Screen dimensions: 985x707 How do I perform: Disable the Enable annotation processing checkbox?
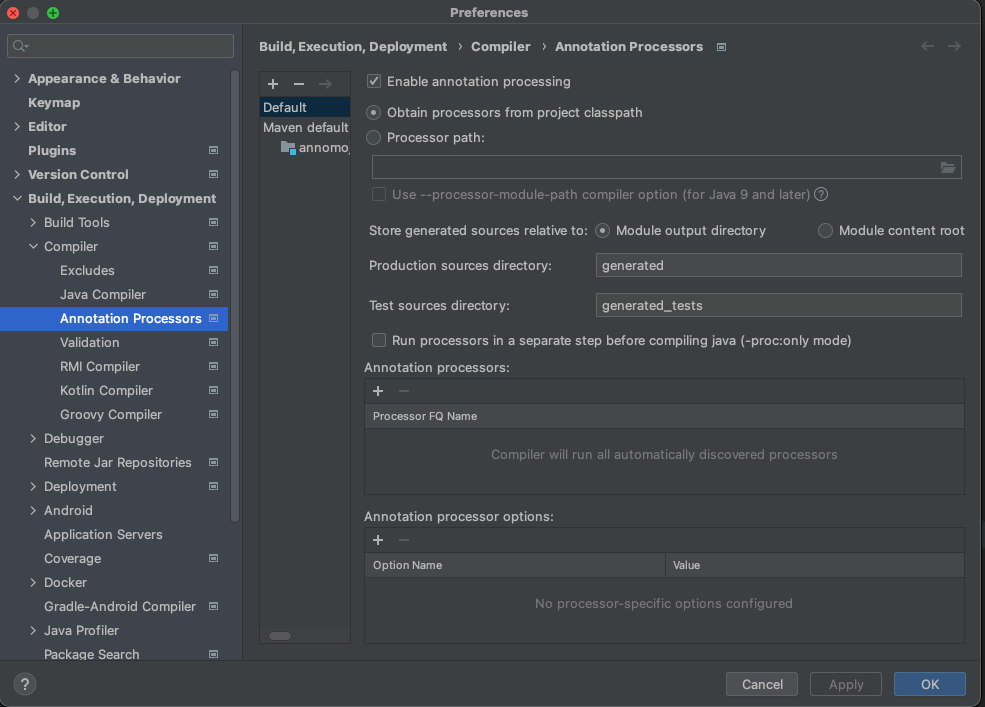tap(374, 82)
